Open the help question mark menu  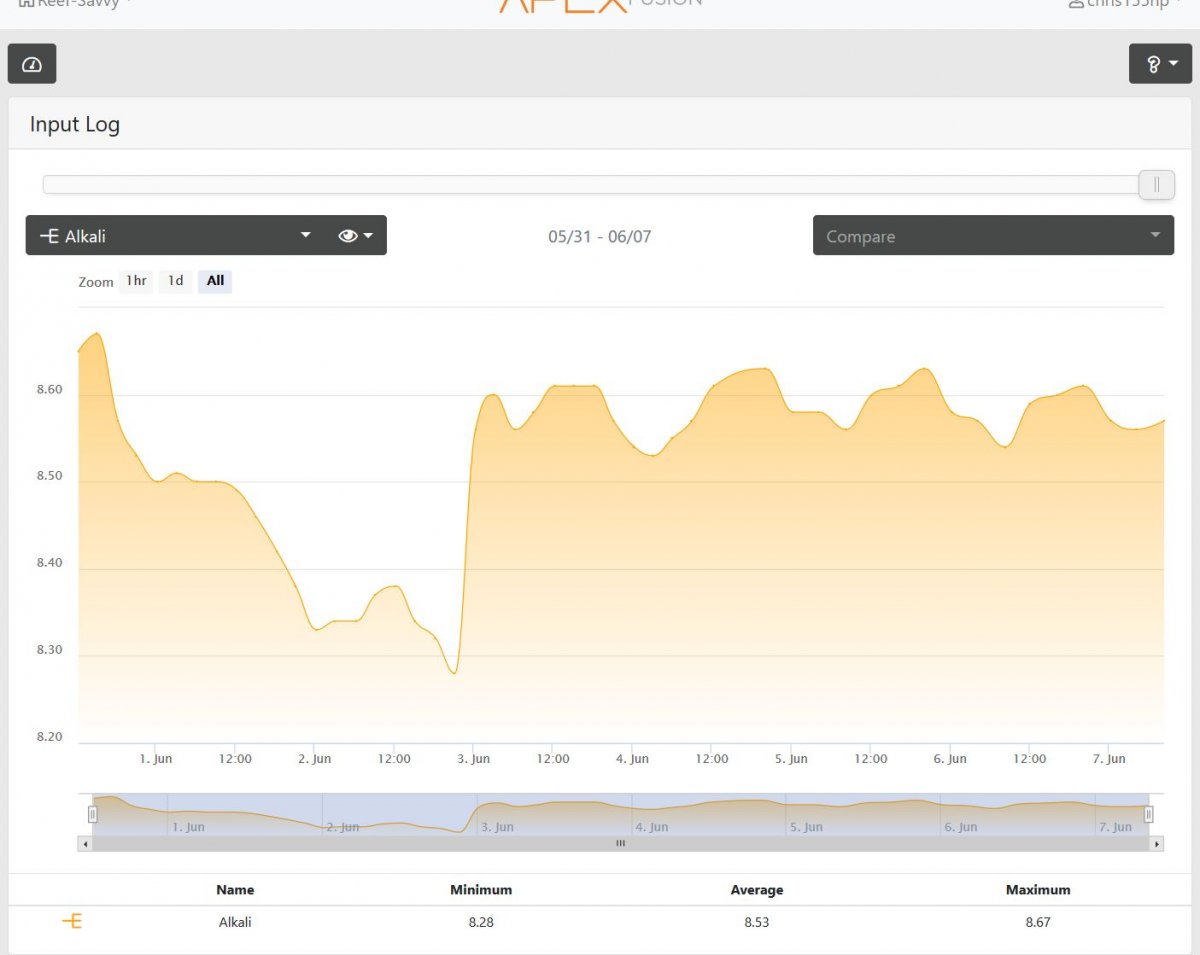coord(1160,64)
